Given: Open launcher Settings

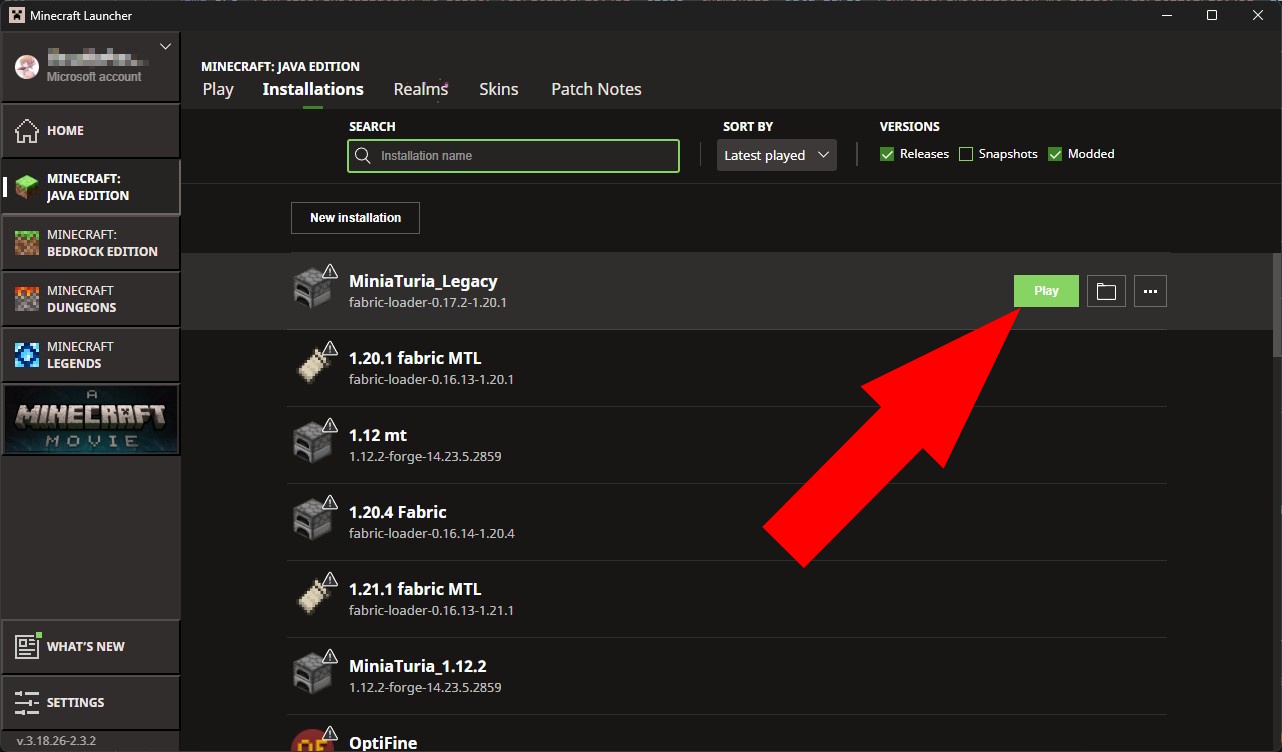Looking at the screenshot, I should point(91,703).
